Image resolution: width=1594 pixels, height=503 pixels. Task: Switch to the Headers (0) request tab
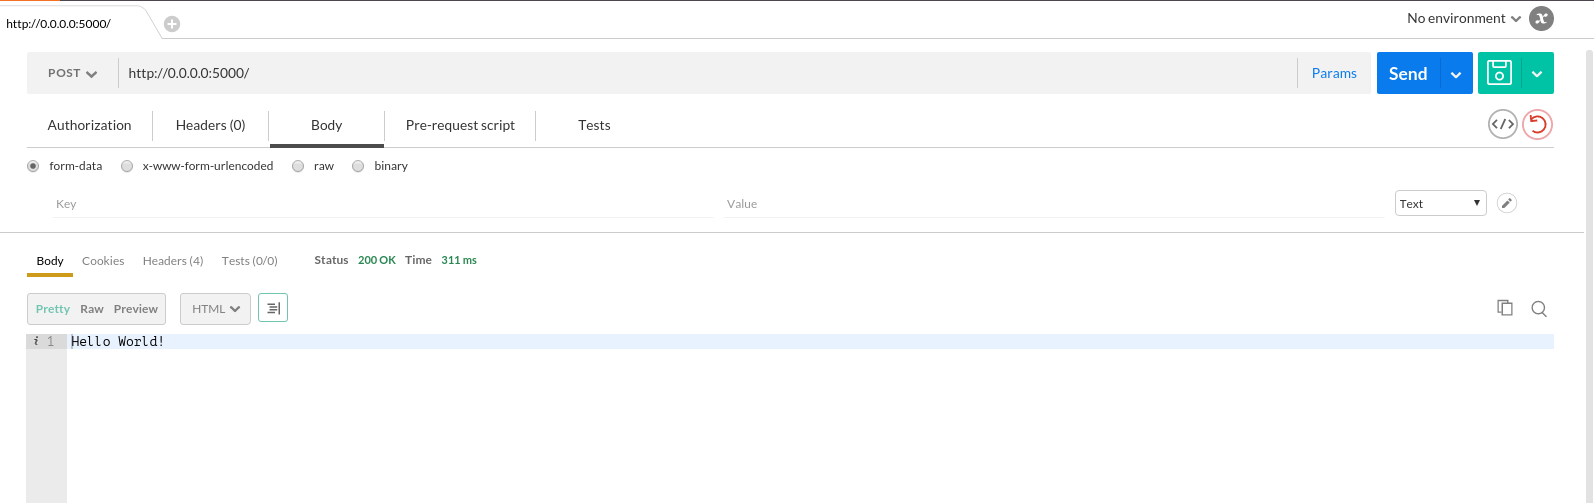[x=210, y=125]
